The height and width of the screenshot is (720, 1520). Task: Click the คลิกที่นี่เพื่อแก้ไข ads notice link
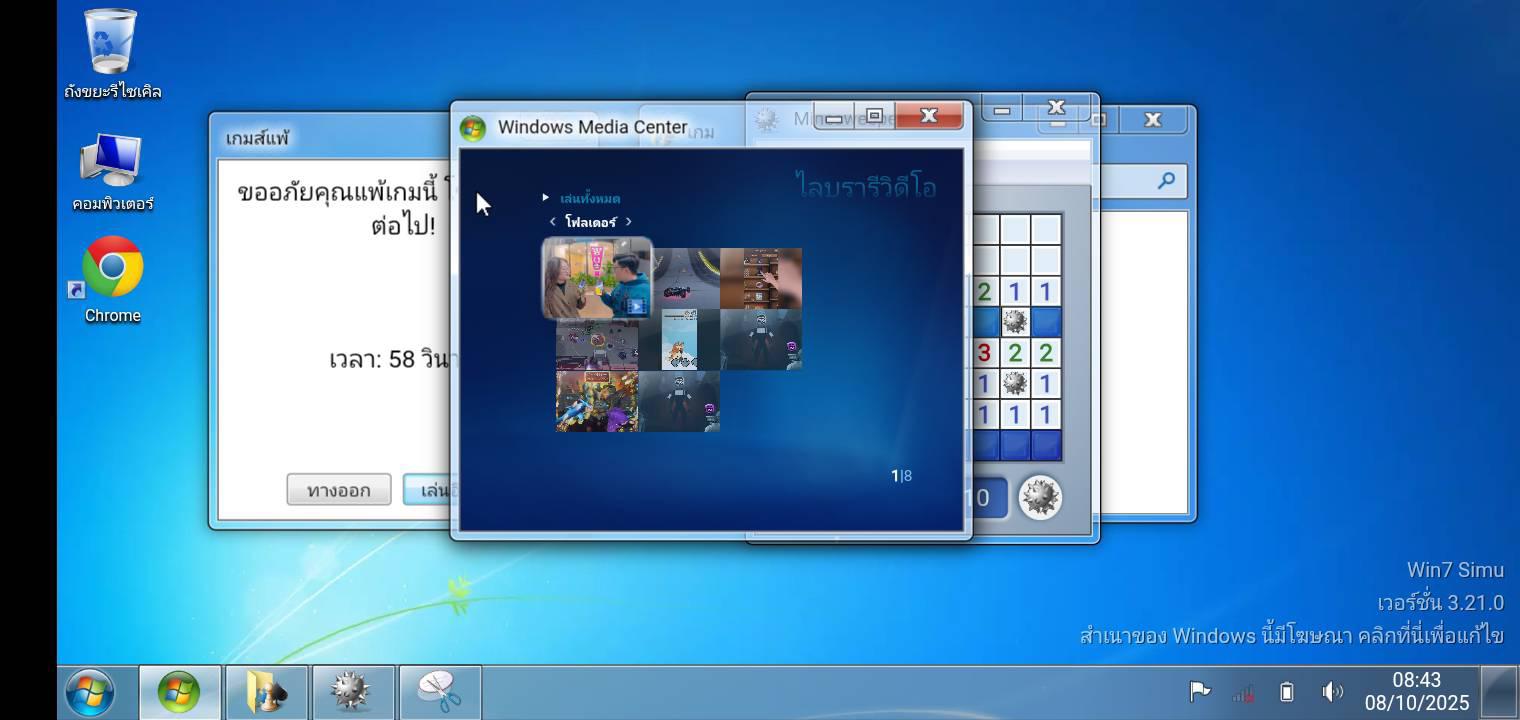1433,636
